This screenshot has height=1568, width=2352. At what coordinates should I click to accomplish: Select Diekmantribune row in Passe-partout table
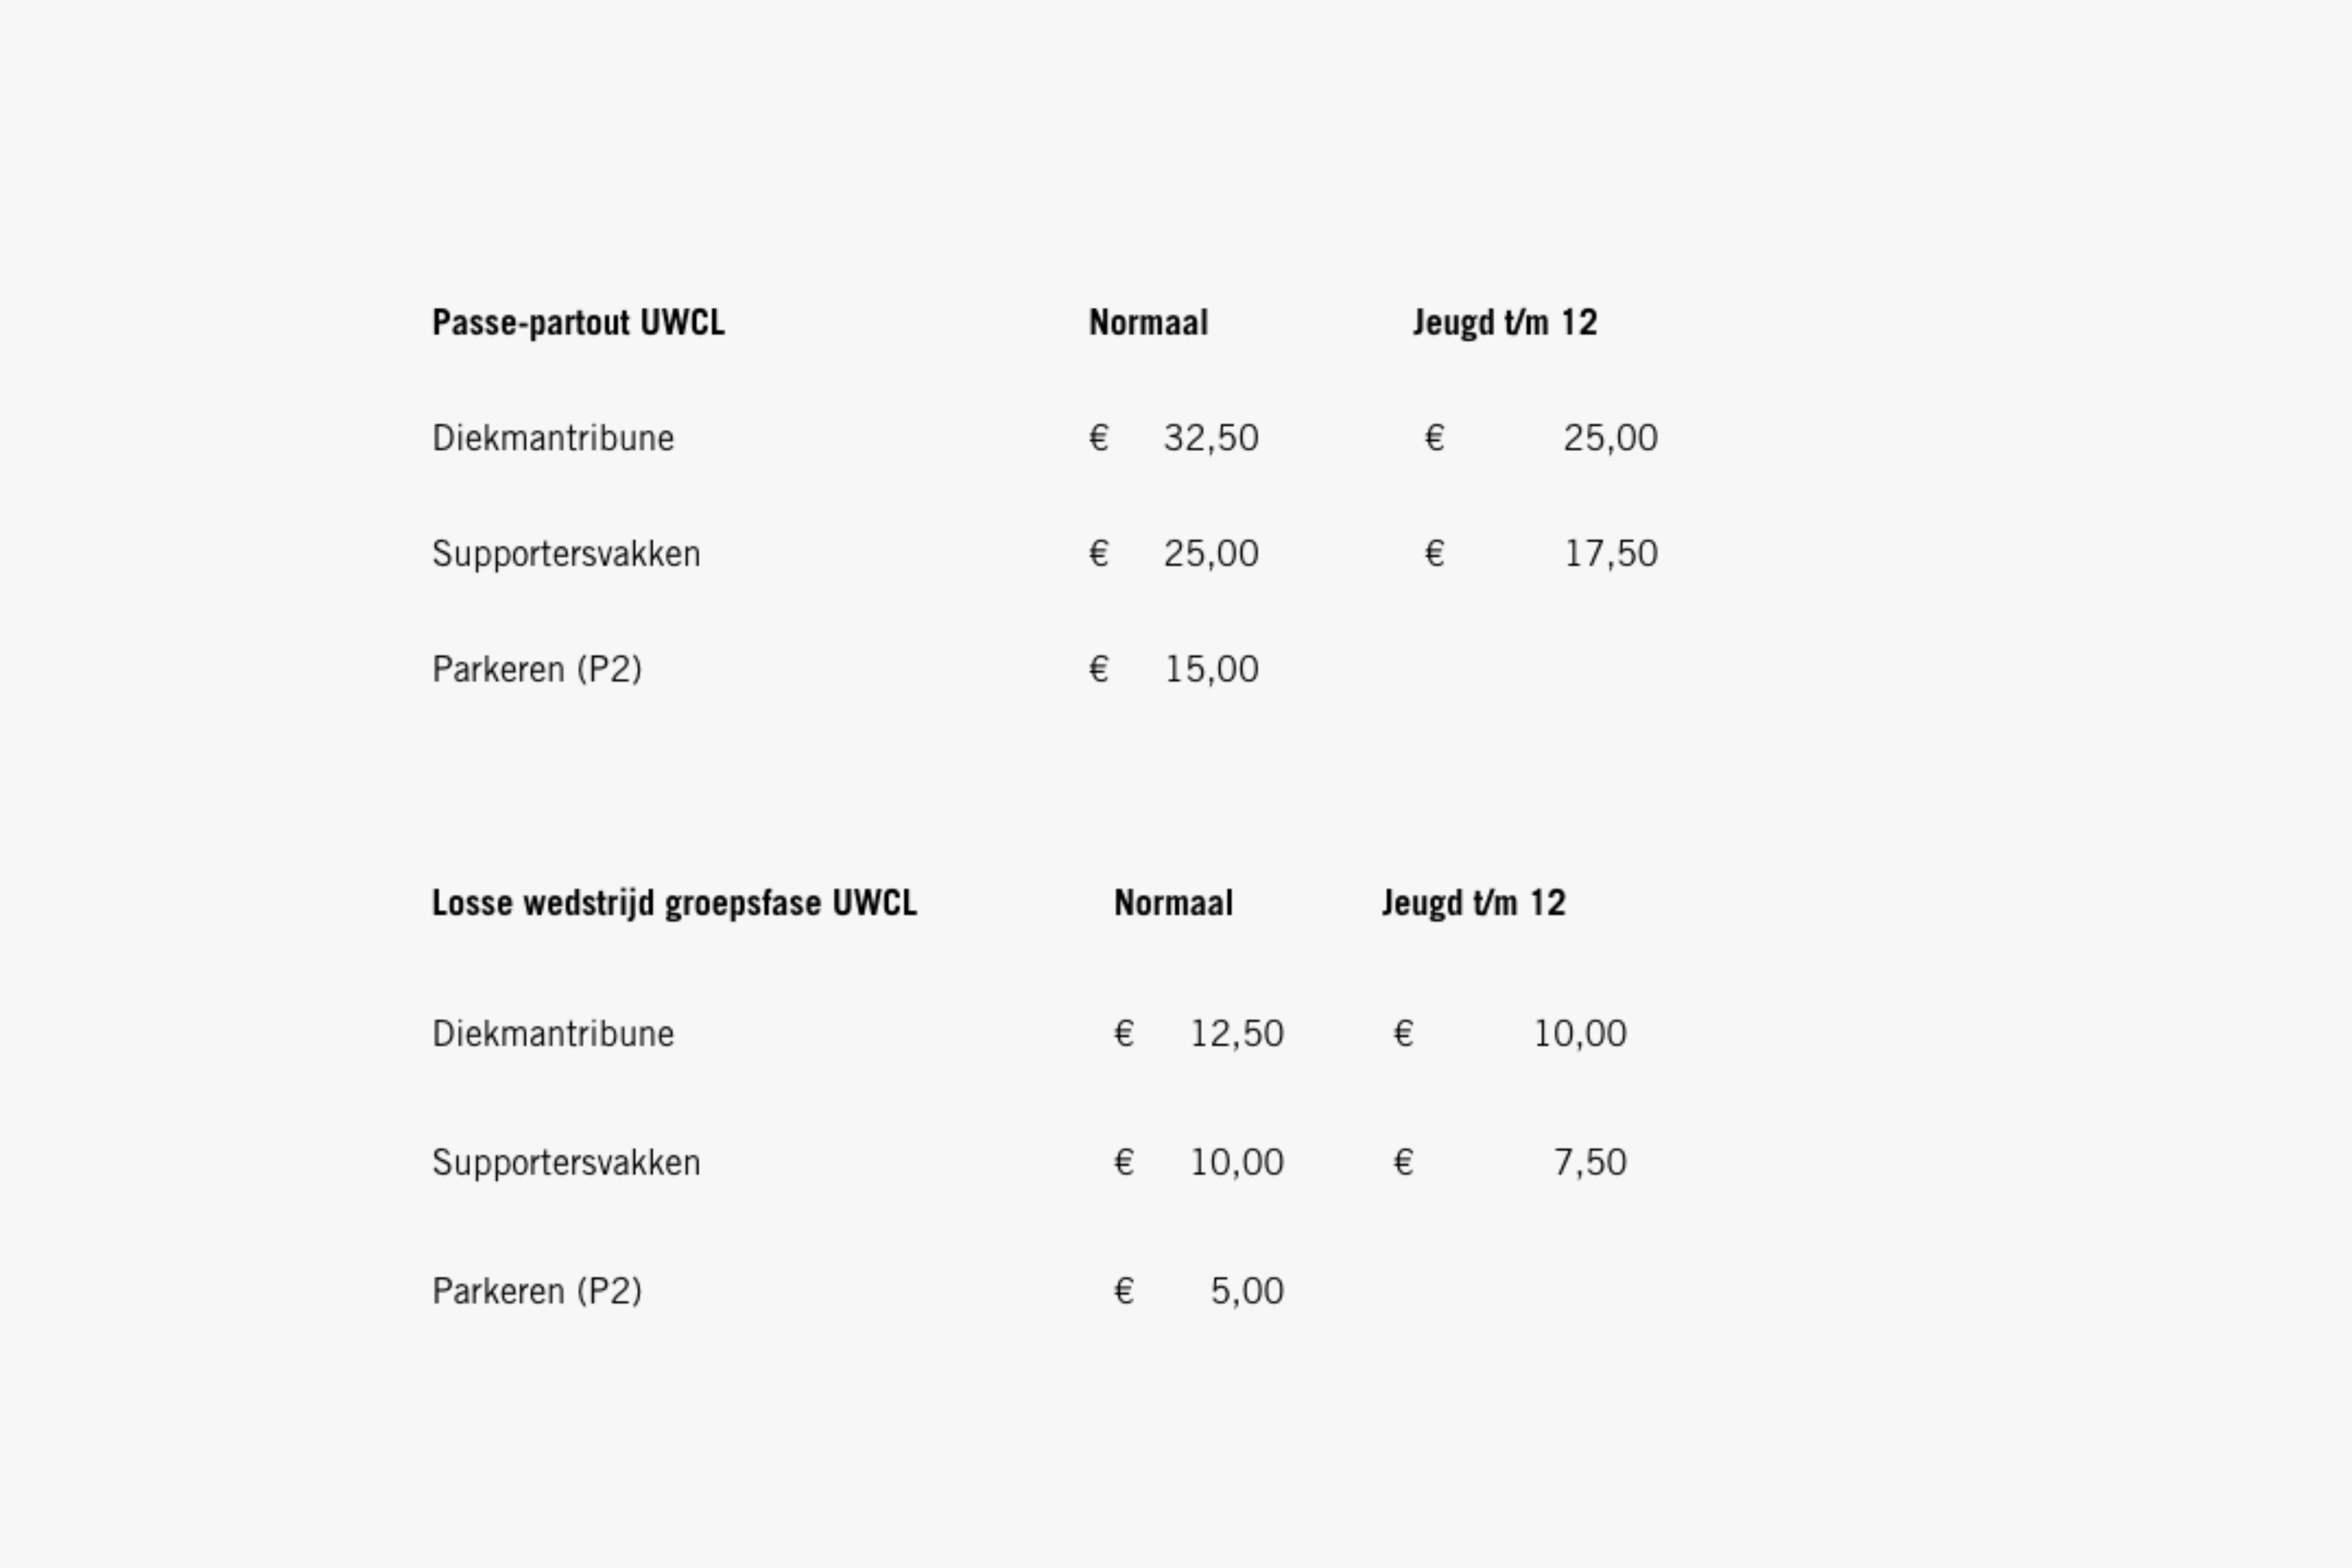[1045, 438]
